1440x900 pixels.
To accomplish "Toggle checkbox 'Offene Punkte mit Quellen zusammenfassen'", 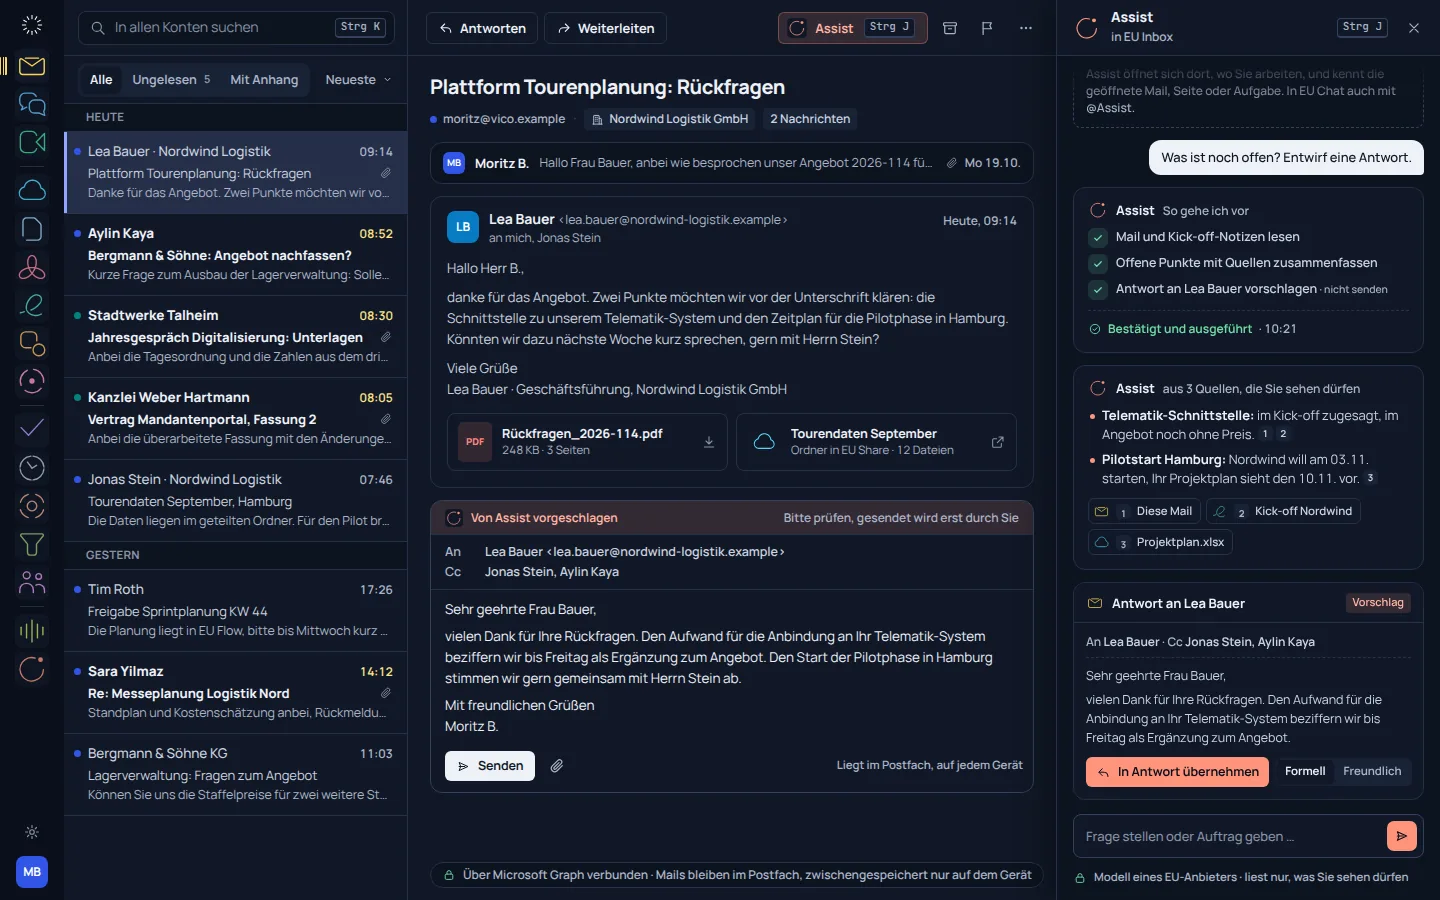I will (x=1098, y=263).
